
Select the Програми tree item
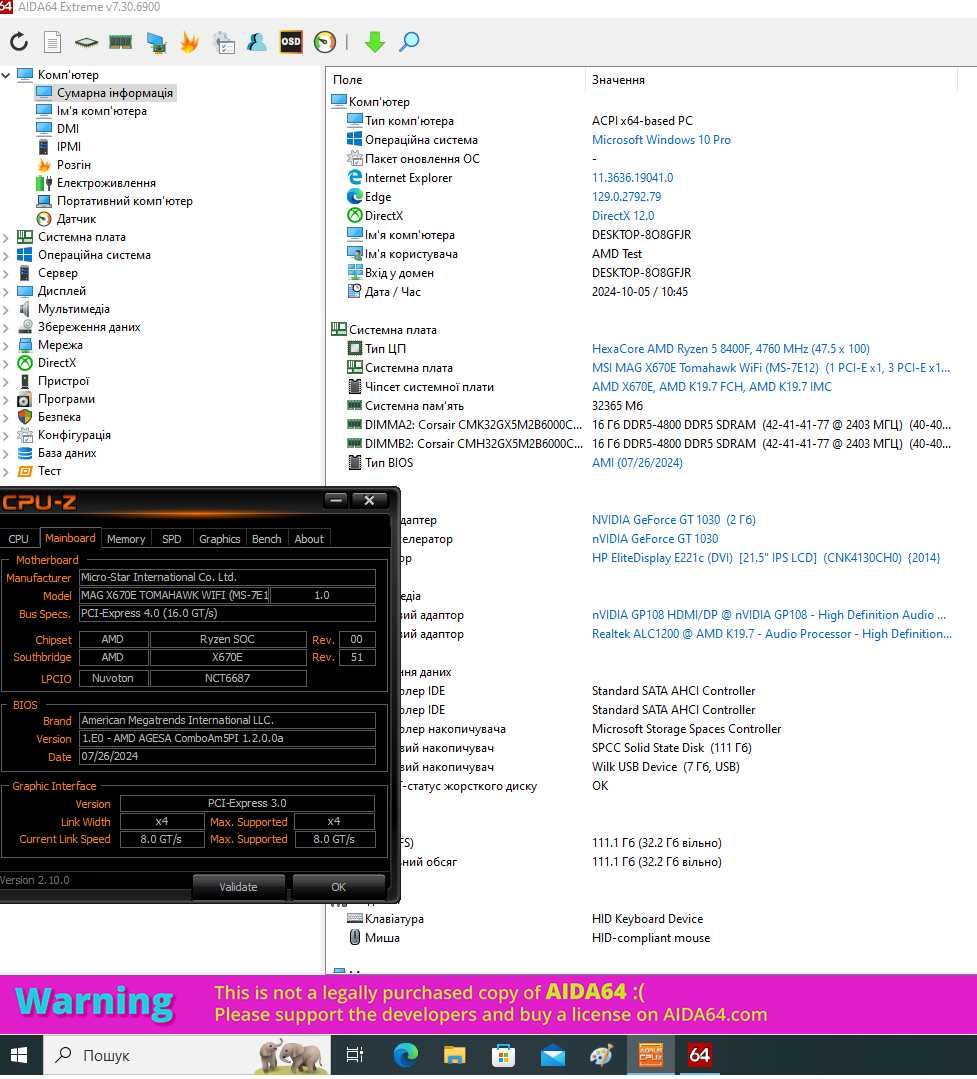pos(66,398)
